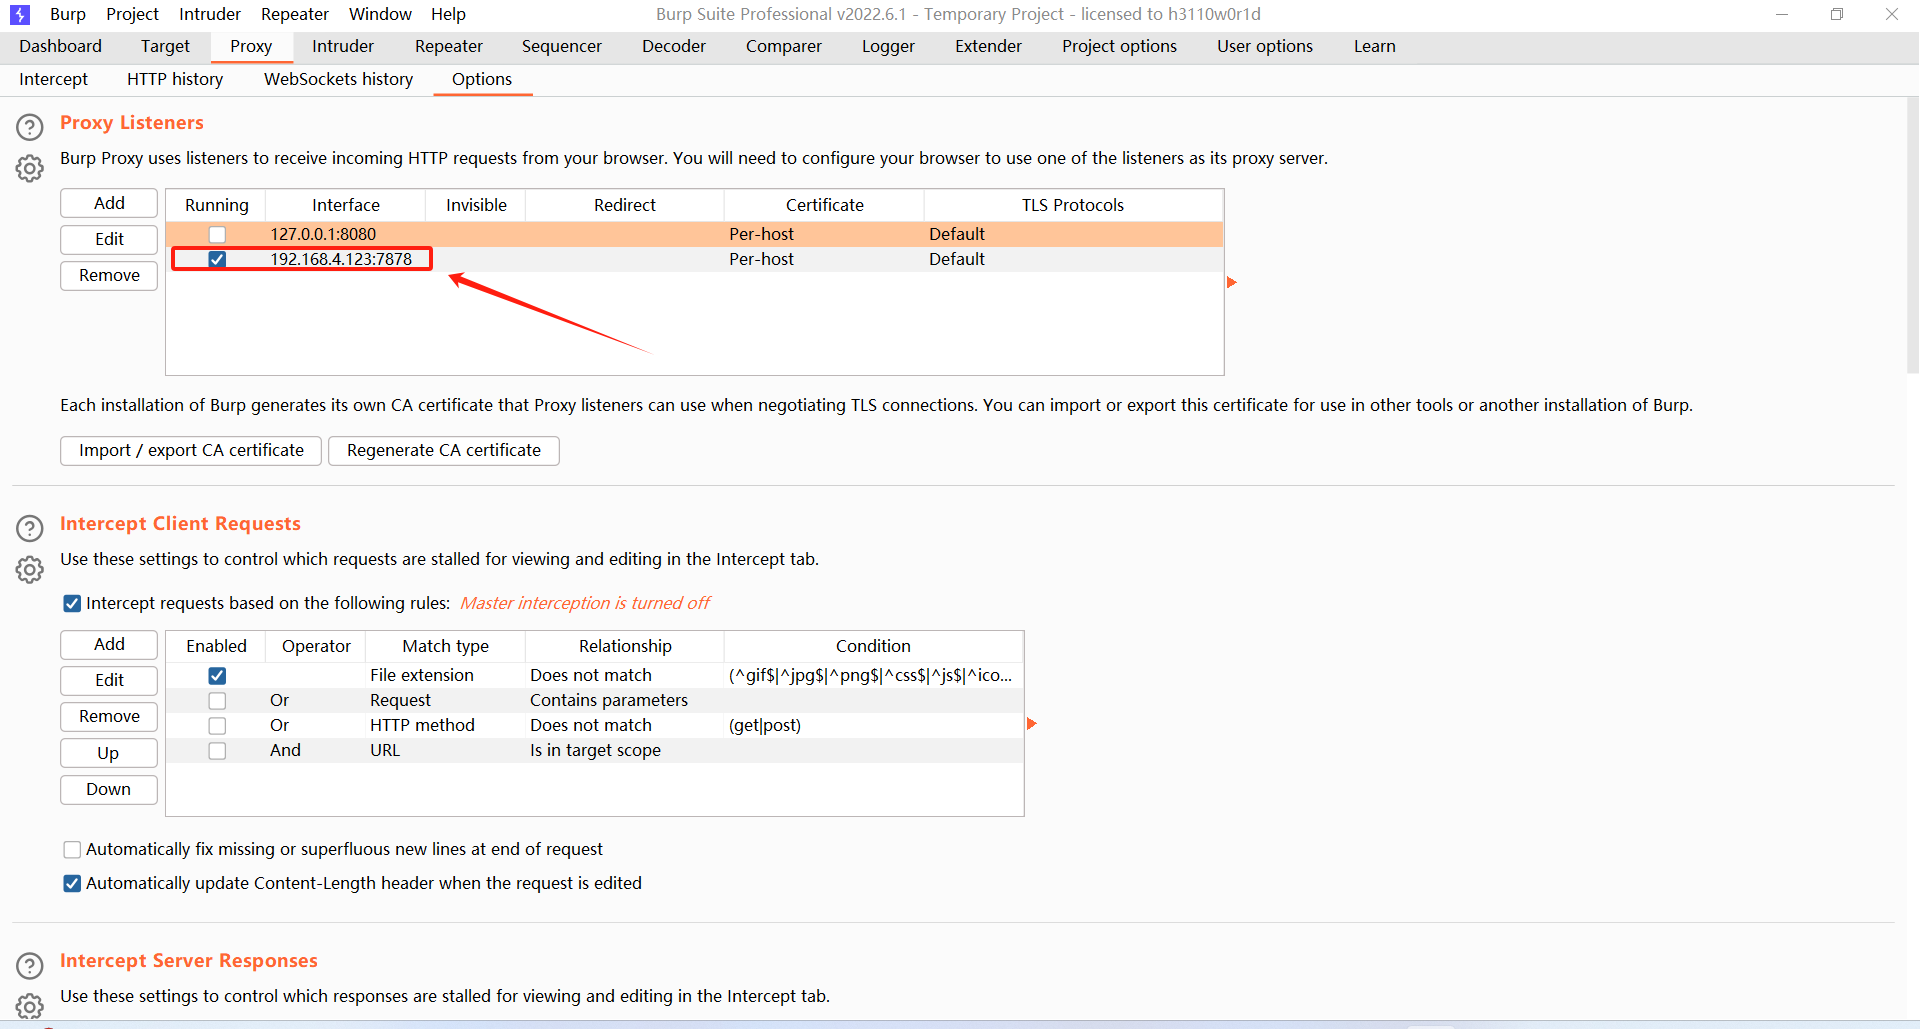Sort listeners by the Interface column header
This screenshot has width=1920, height=1029.
[x=346, y=205]
